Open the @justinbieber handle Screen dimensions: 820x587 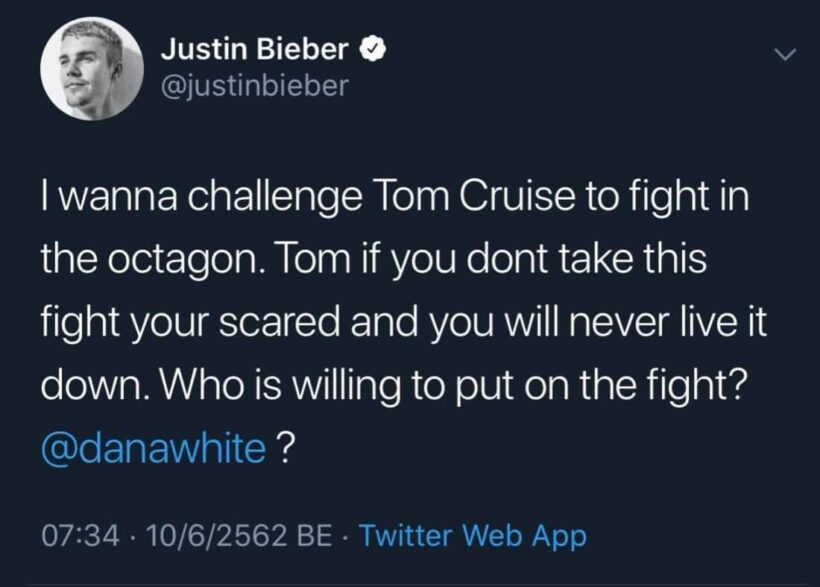[254, 86]
